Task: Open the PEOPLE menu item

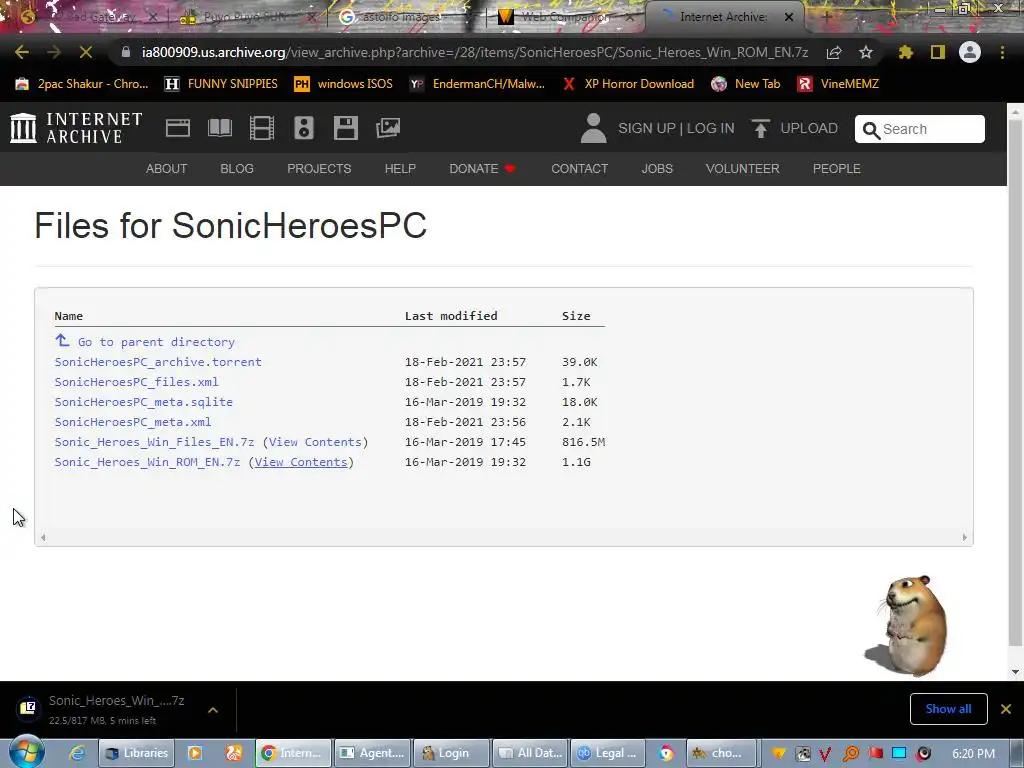Action: (x=837, y=168)
